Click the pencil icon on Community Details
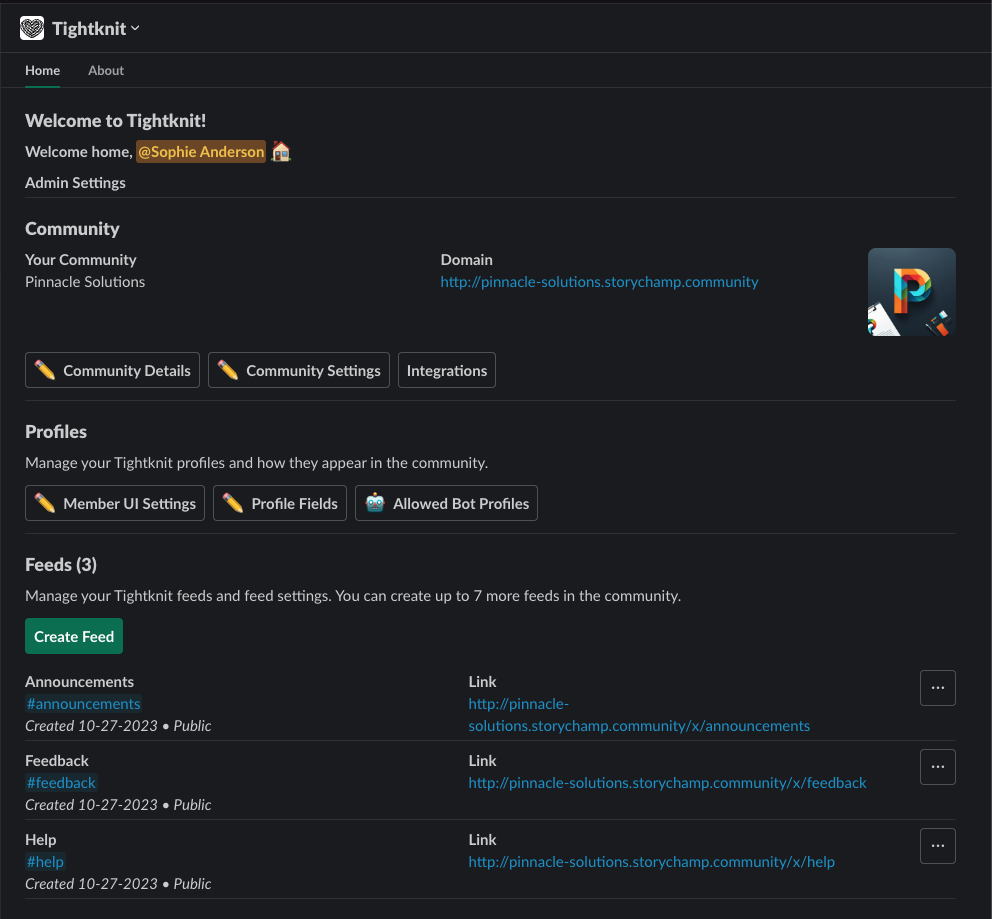This screenshot has height=919, width=992. tap(44, 370)
